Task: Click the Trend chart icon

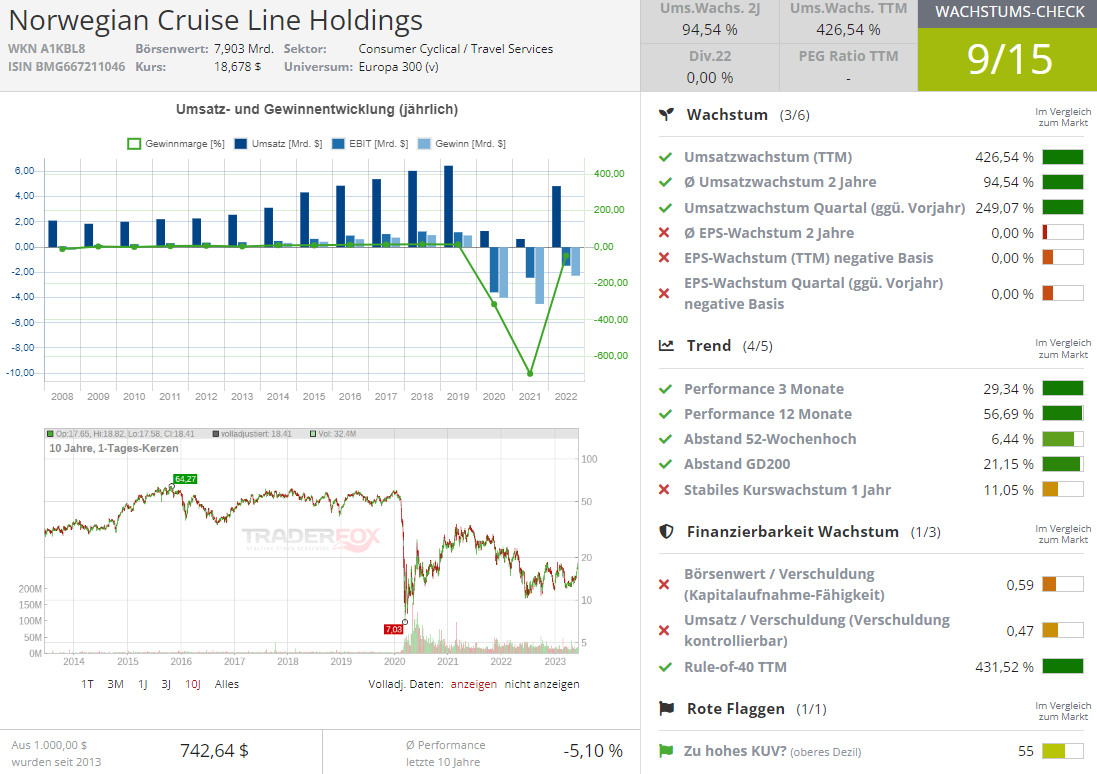Action: (x=666, y=346)
